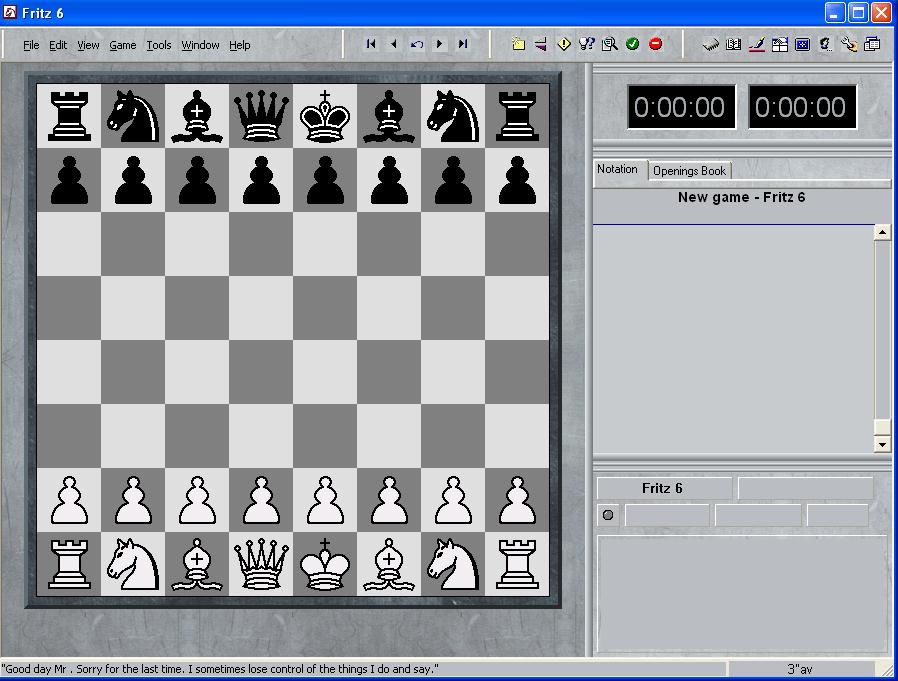Screen dimensions: 898x681
Task: Jump to the start of the game
Action: click(x=371, y=44)
